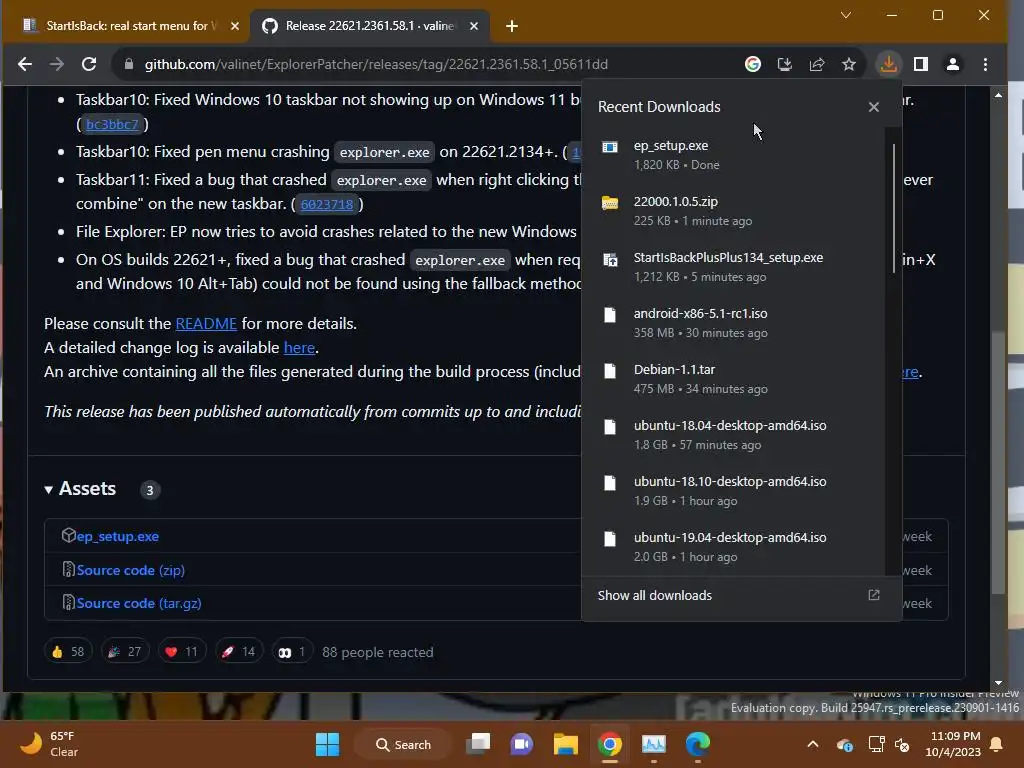Close the Release 22621 GitHub tab
The width and height of the screenshot is (1024, 768).
[x=474, y=26]
